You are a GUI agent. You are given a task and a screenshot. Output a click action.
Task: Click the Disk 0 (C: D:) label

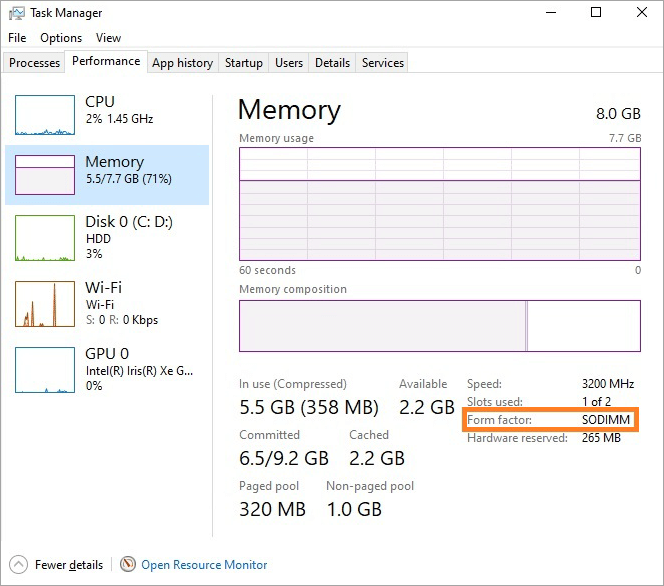pyautogui.click(x=129, y=221)
